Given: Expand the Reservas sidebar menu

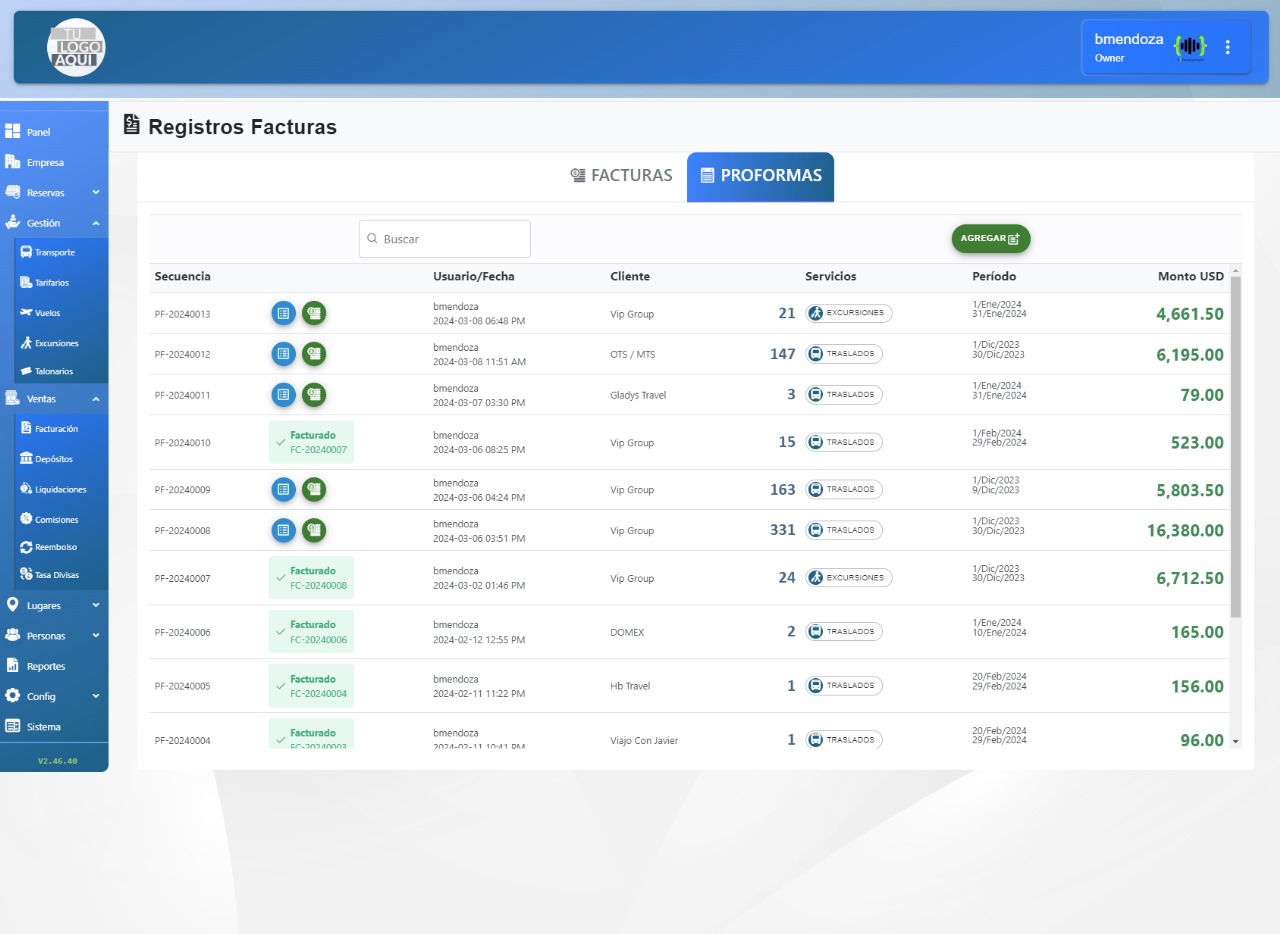Looking at the screenshot, I should click(x=54, y=192).
